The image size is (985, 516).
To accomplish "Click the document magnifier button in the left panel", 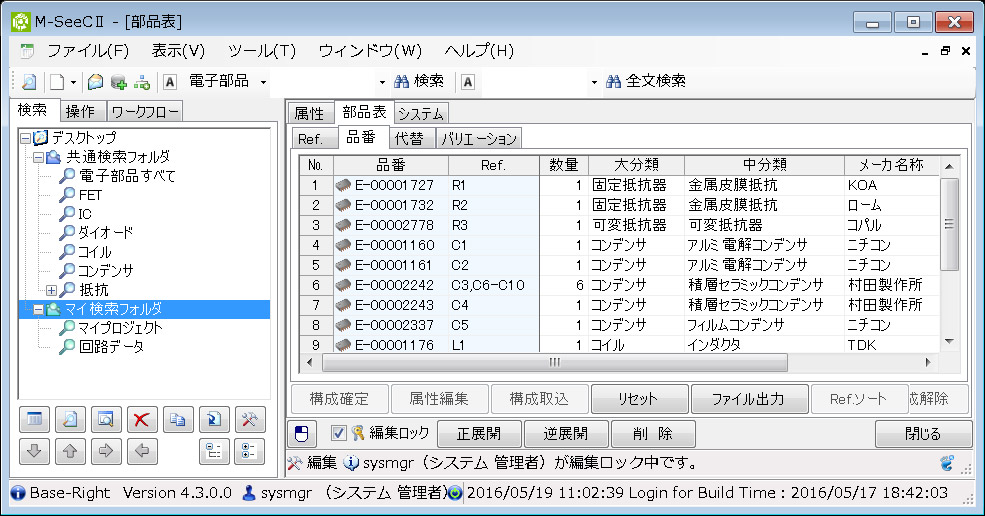I will point(70,419).
